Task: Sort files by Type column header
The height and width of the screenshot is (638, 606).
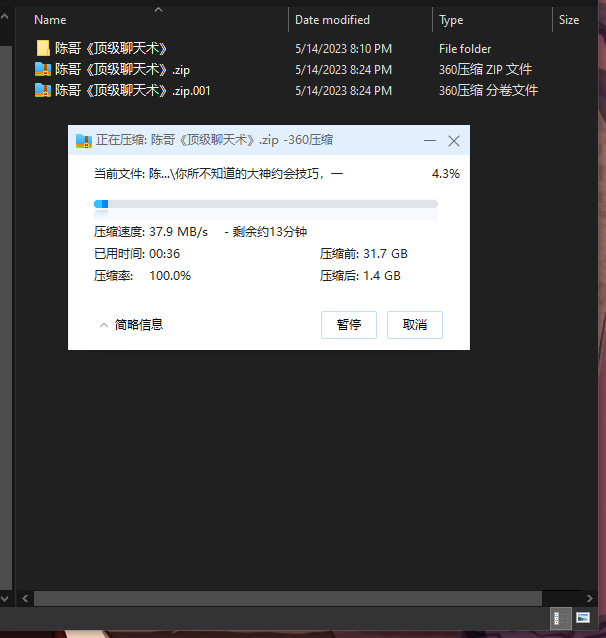Action: [451, 20]
